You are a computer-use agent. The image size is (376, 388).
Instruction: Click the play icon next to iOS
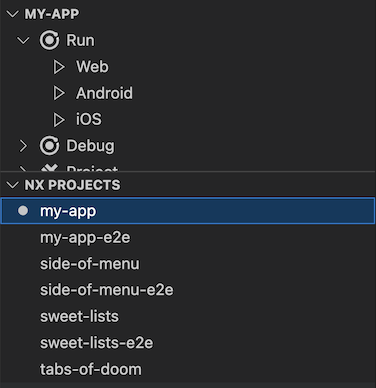tap(59, 120)
